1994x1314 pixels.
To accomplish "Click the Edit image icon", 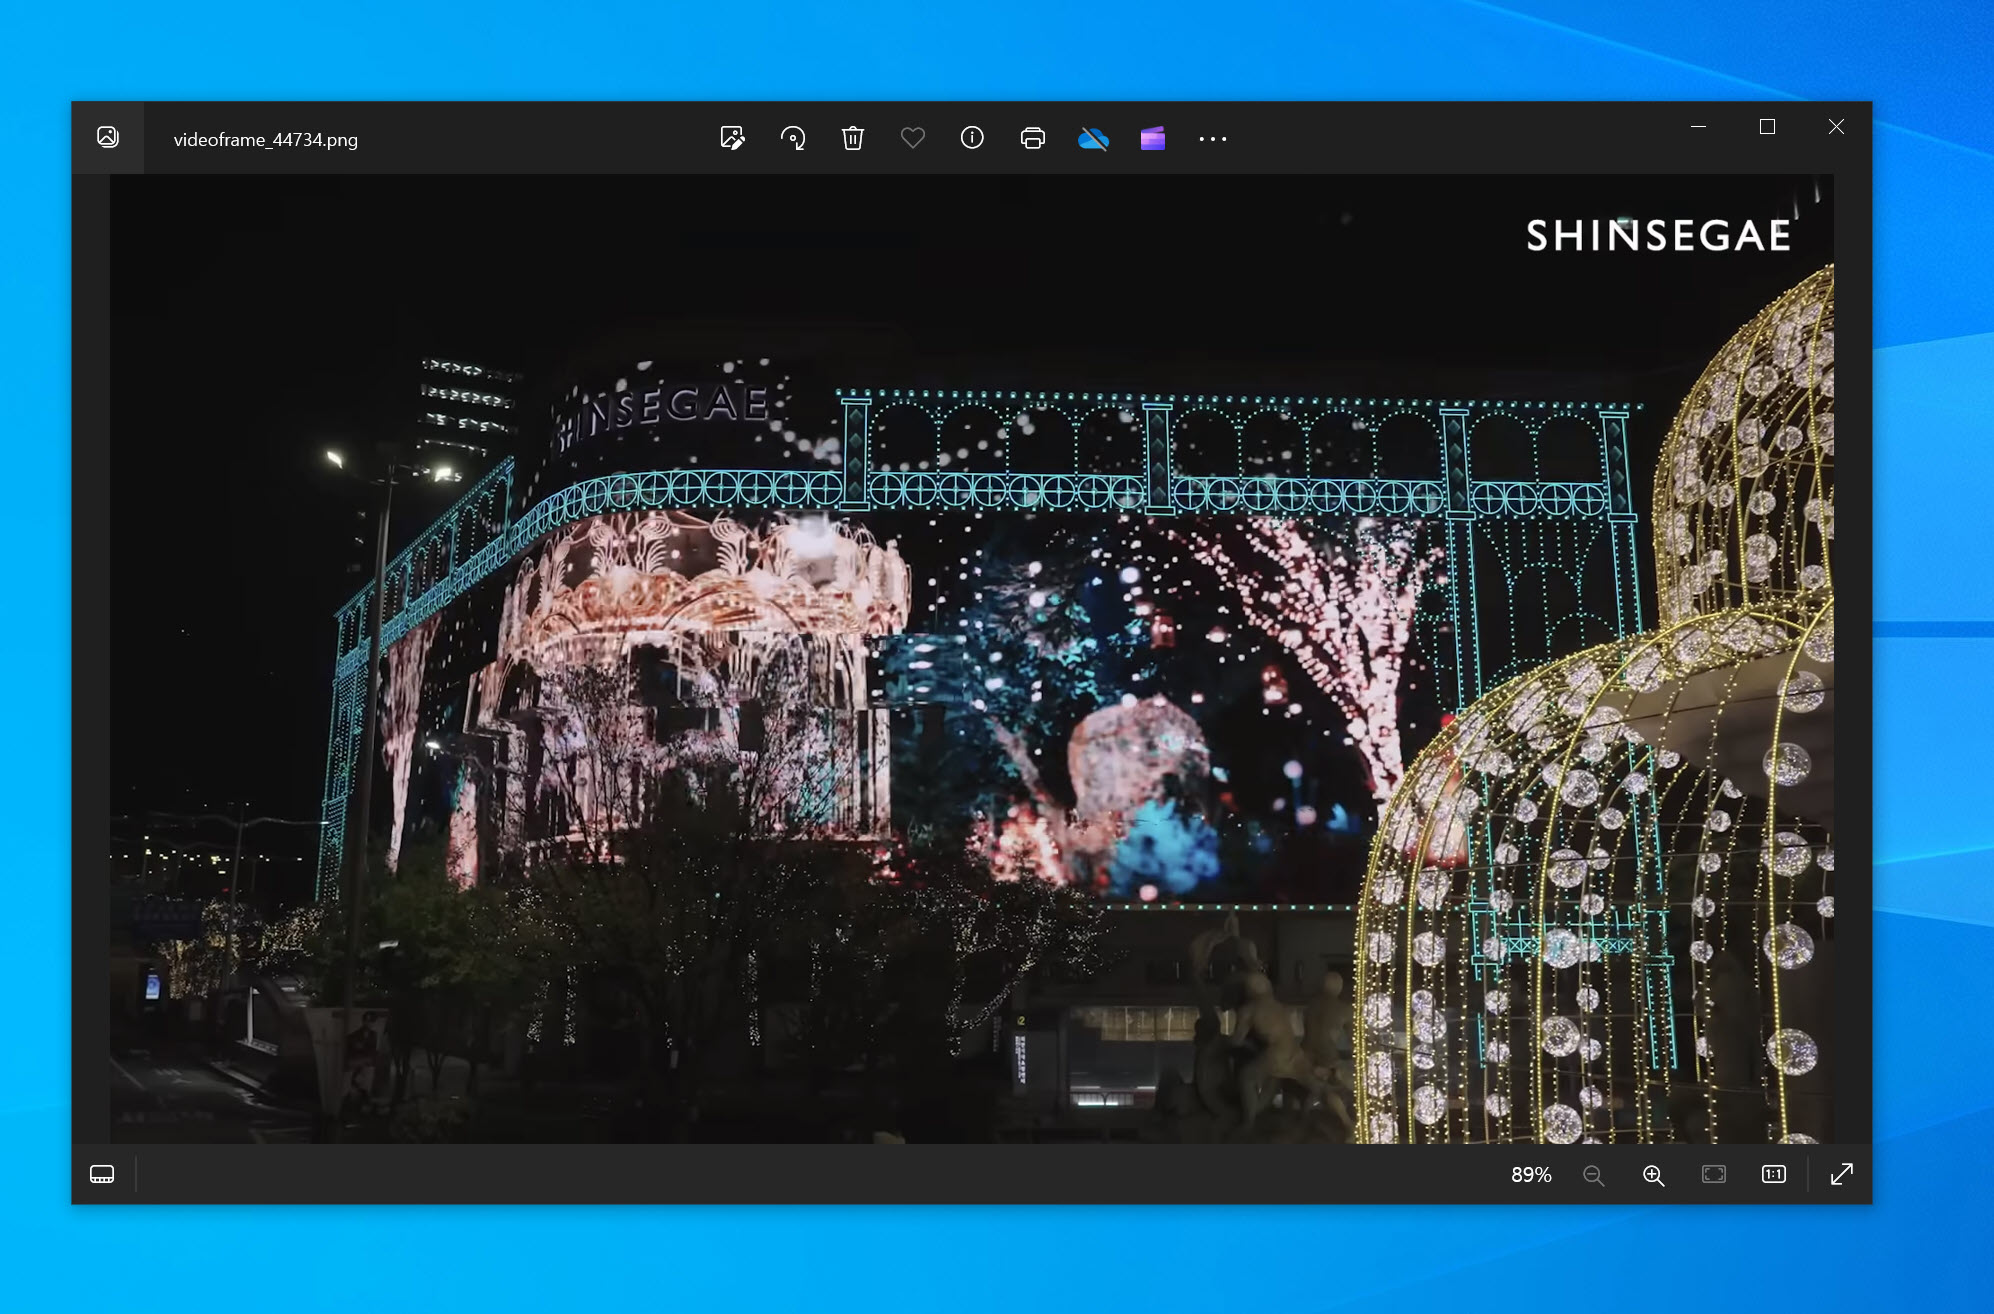I will click(x=732, y=138).
